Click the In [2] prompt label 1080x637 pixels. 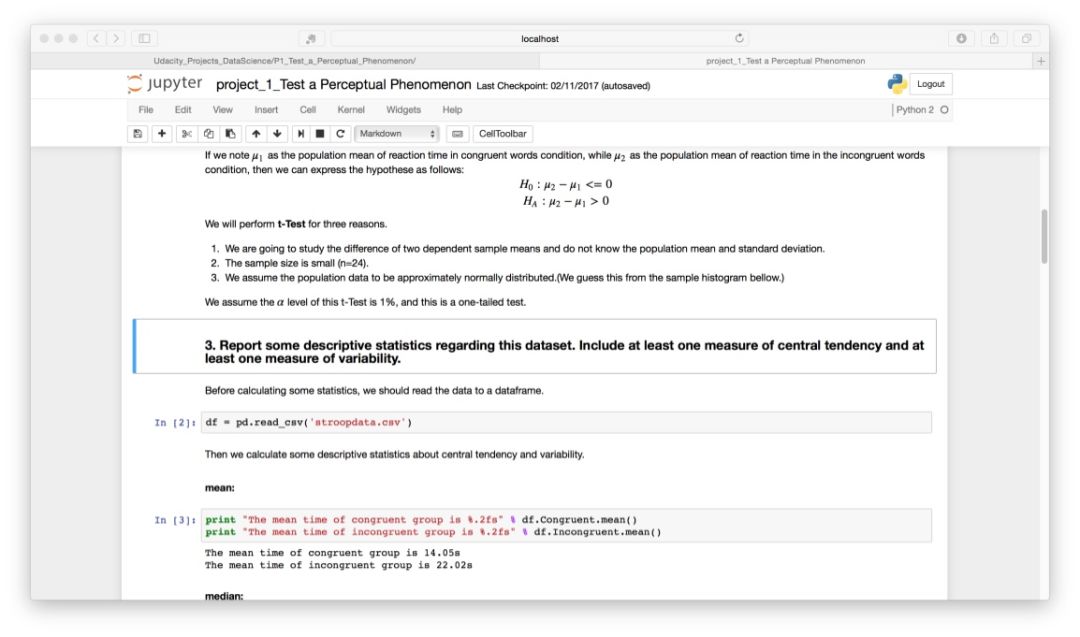pos(175,423)
